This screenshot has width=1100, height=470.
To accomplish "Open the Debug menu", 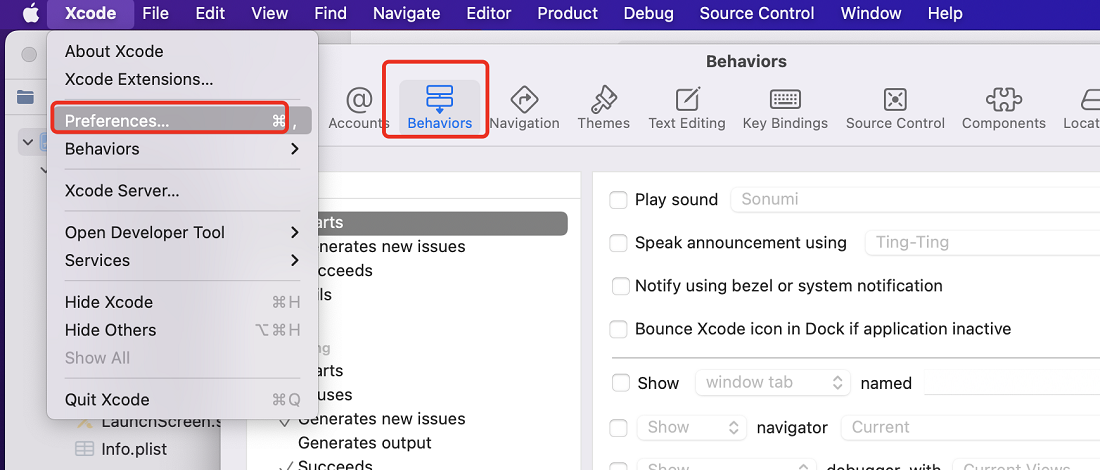I will 648,13.
